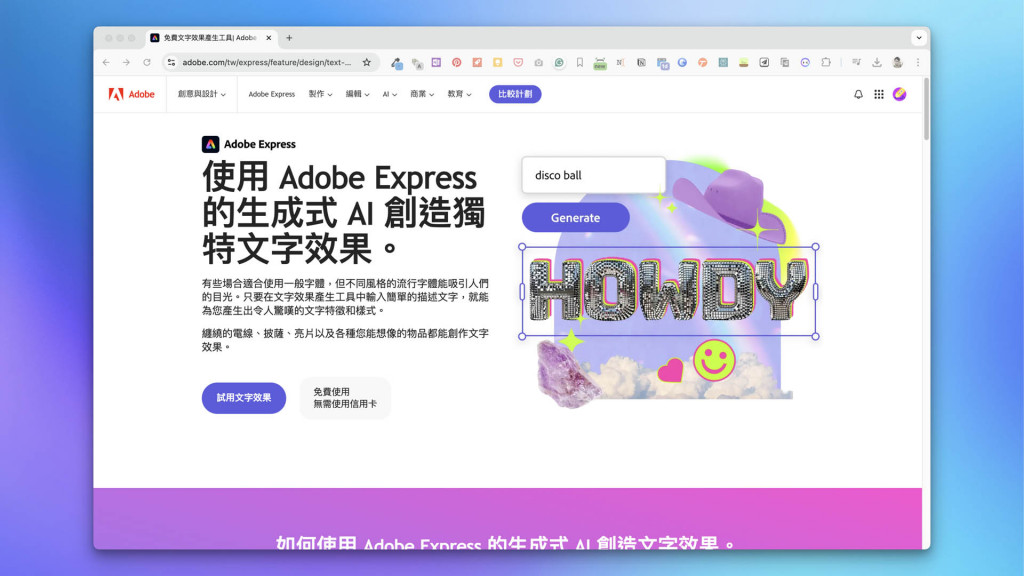Open the camera screenshot extension
Image resolution: width=1024 pixels, height=576 pixels.
pos(538,63)
